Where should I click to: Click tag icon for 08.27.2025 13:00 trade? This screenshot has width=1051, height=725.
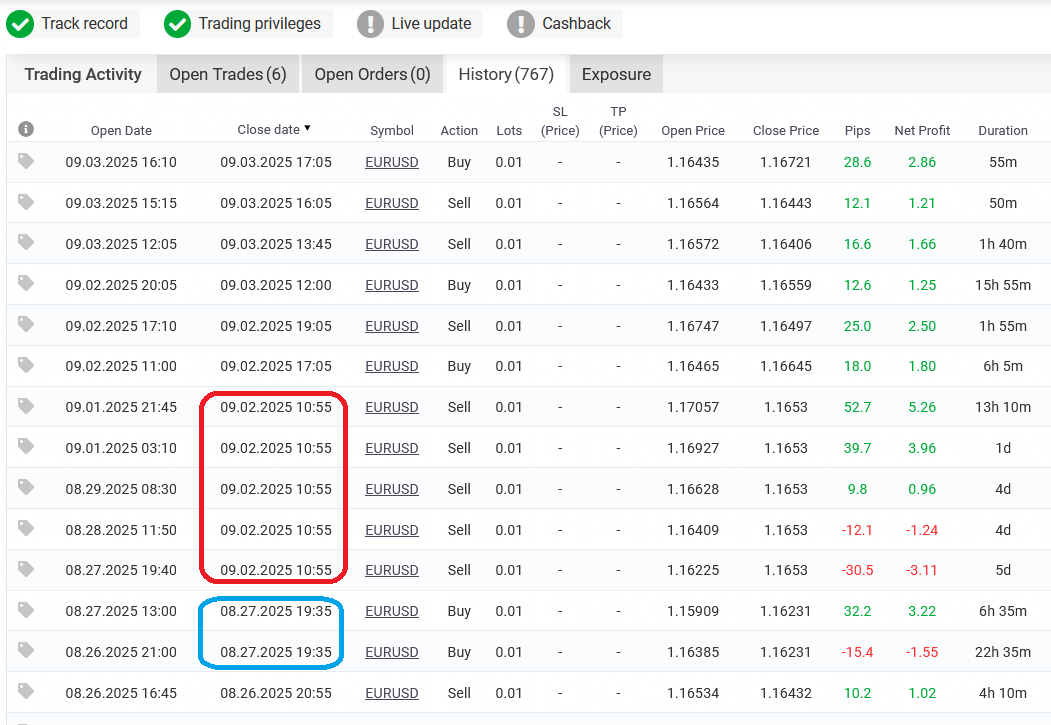(26, 610)
